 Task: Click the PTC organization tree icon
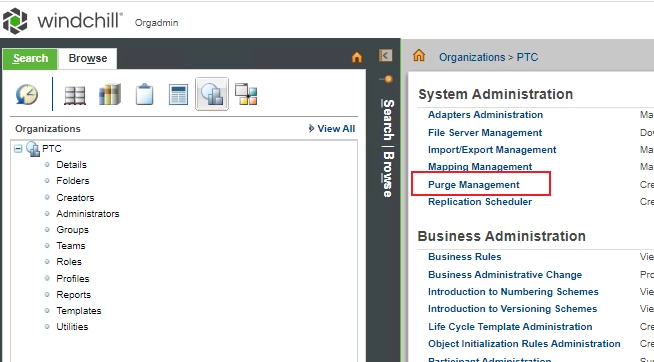click(x=33, y=149)
